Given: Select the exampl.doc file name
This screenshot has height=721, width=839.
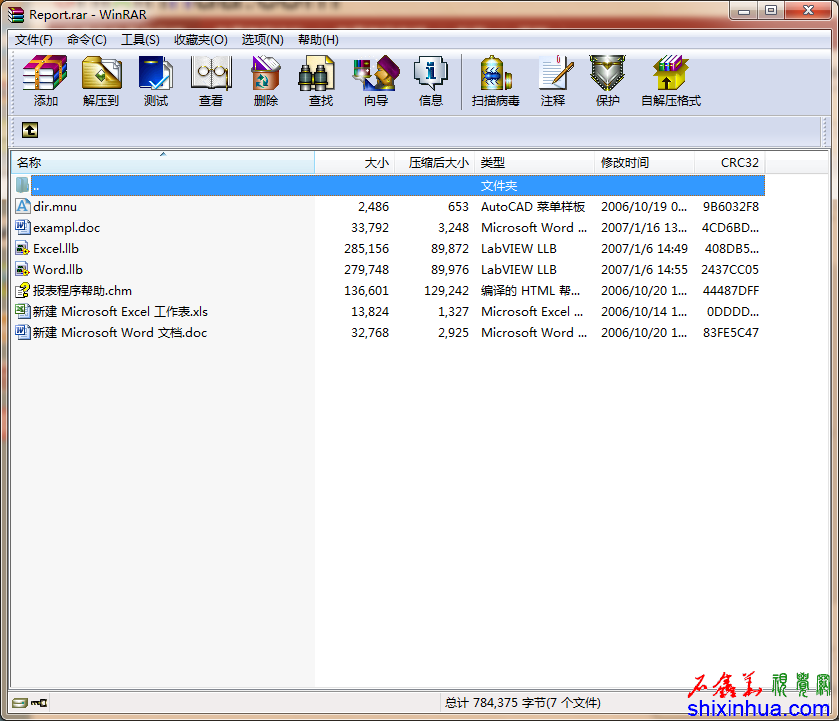Looking at the screenshot, I should (x=66, y=227).
